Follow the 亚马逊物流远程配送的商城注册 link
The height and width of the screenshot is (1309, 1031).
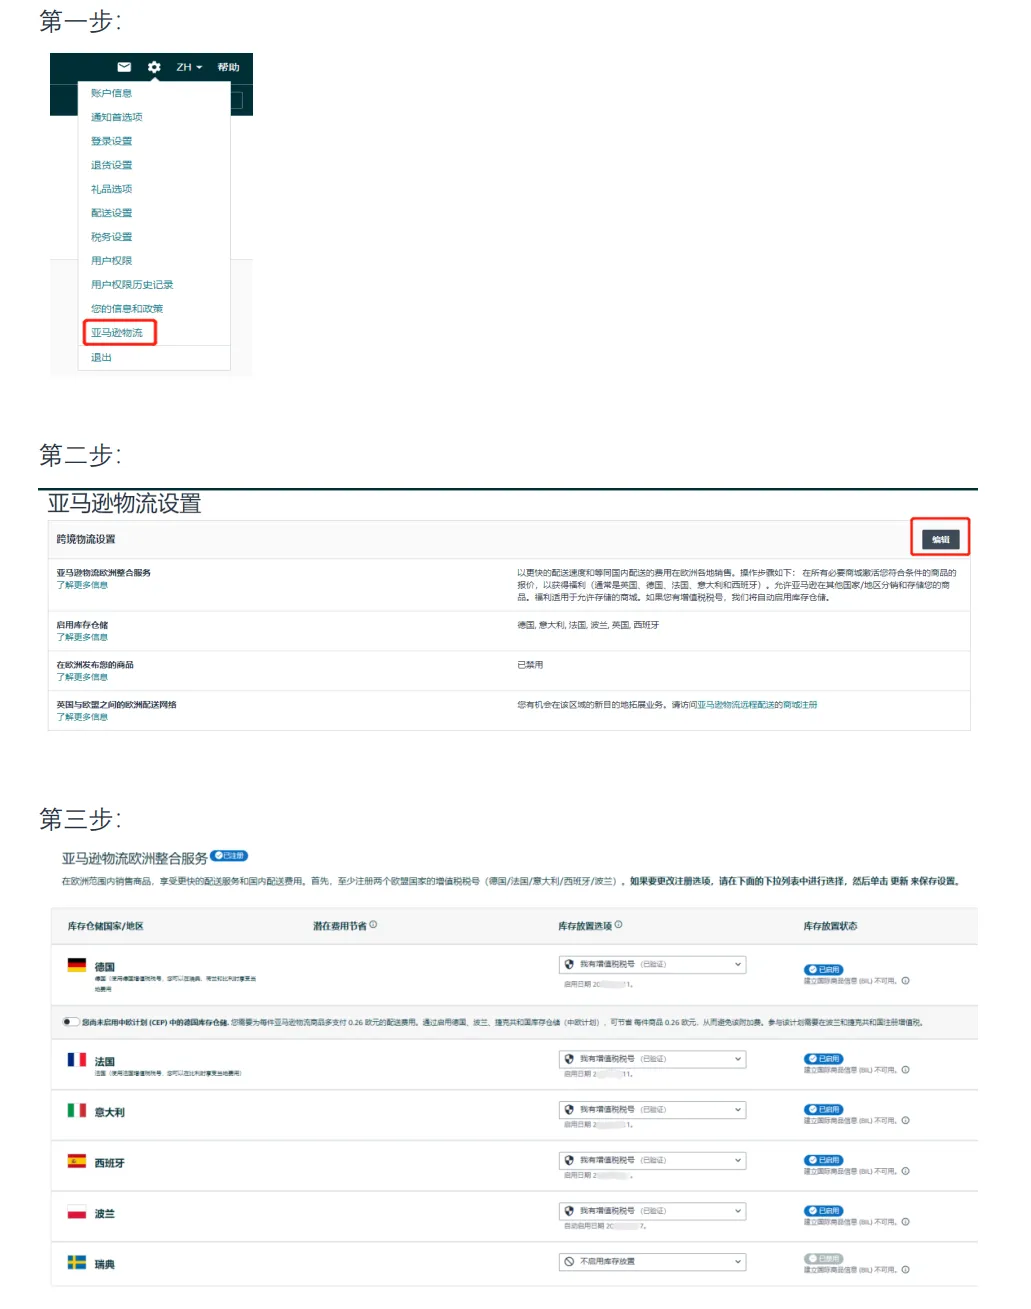pyautogui.click(x=757, y=705)
